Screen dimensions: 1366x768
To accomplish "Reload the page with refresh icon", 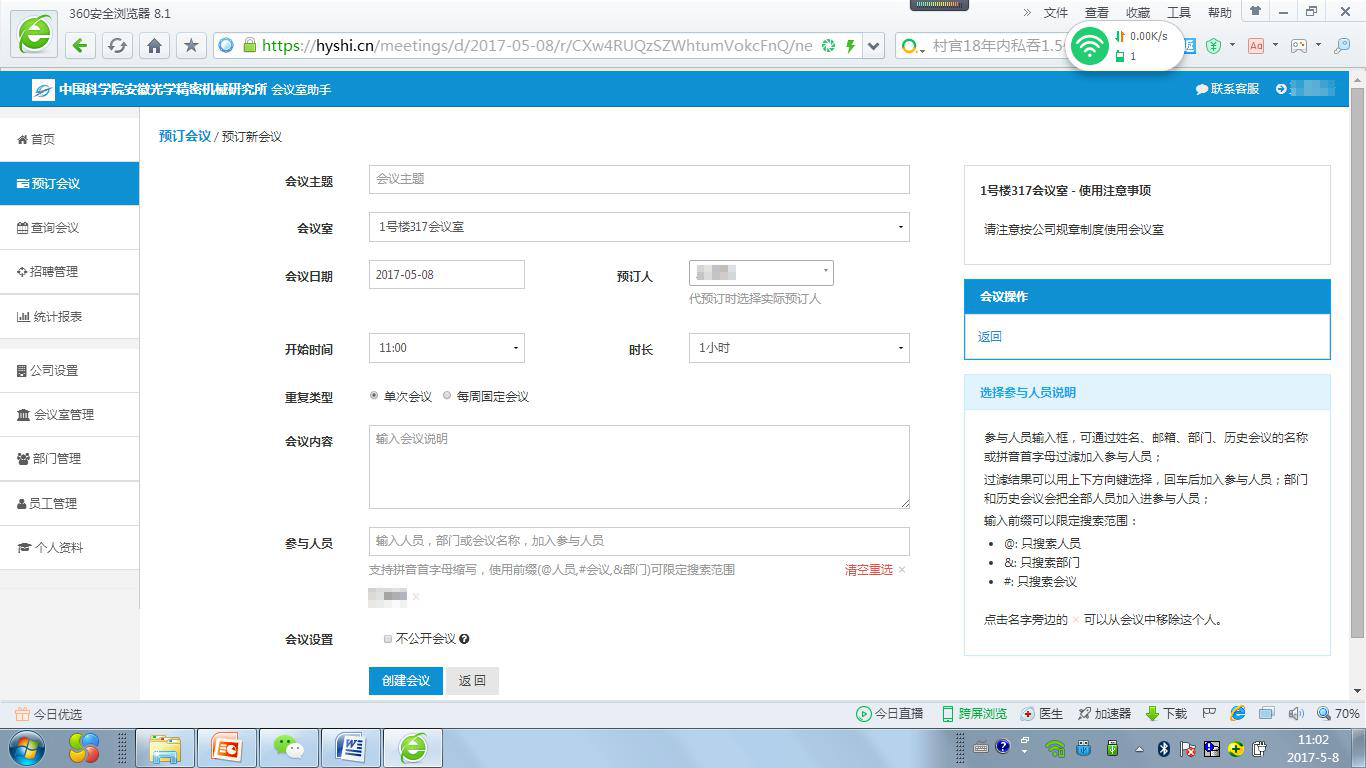I will coord(117,45).
